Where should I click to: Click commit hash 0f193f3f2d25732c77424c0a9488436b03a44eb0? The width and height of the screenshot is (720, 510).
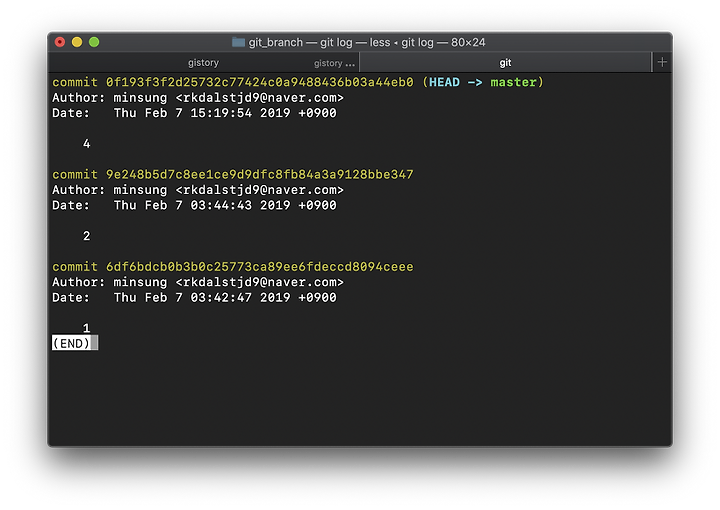(259, 82)
